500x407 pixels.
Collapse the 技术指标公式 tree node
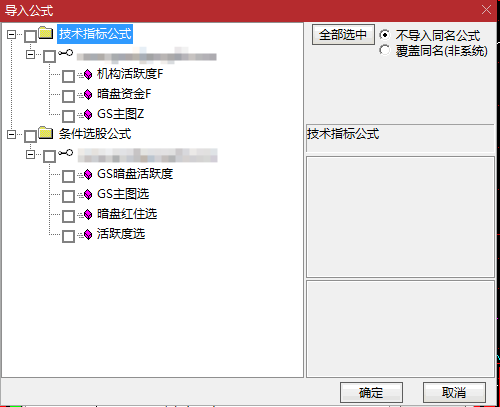tap(12, 34)
